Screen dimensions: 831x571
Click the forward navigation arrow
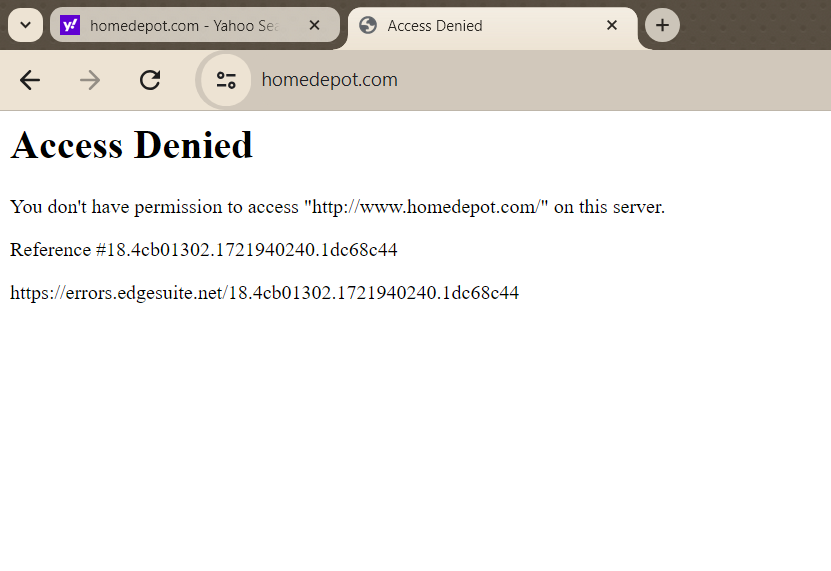click(x=90, y=81)
